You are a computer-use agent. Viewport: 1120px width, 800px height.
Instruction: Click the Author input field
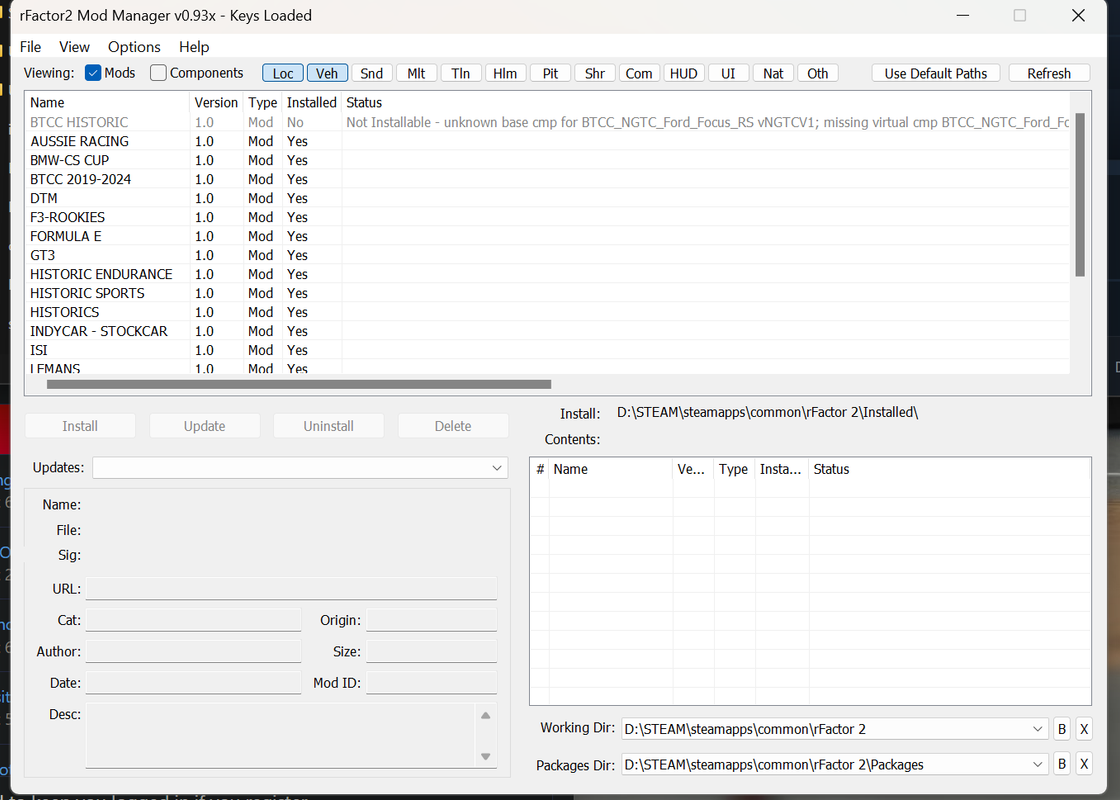pos(194,651)
